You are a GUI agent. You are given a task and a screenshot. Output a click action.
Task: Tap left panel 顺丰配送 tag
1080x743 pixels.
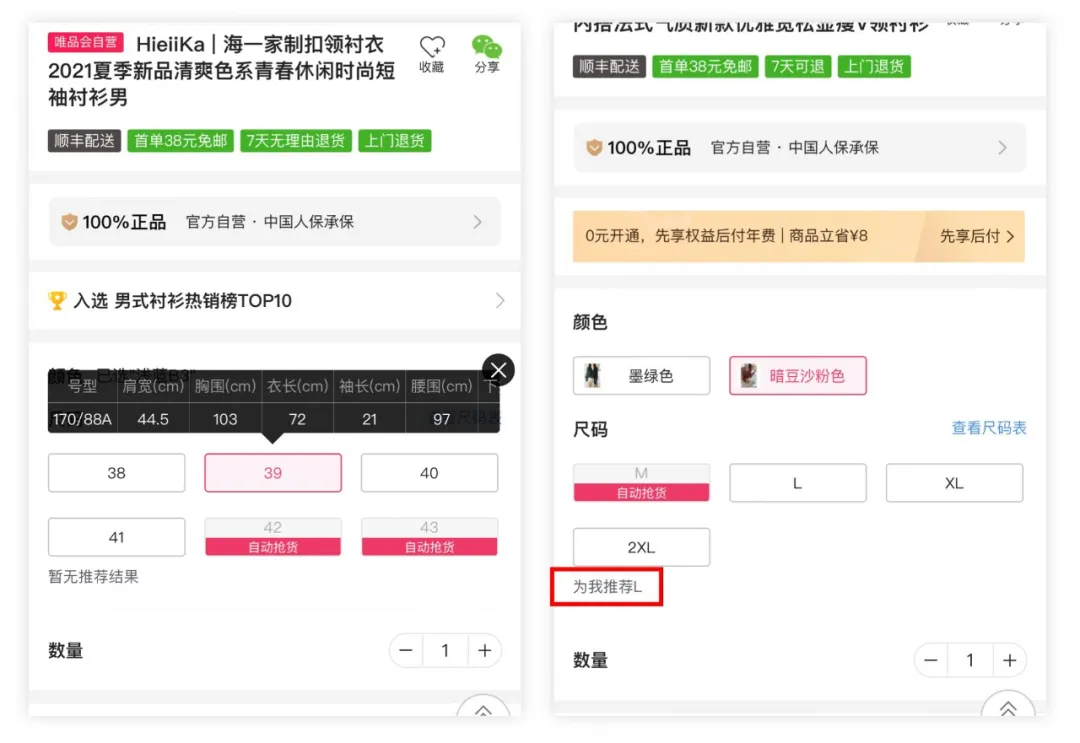84,140
